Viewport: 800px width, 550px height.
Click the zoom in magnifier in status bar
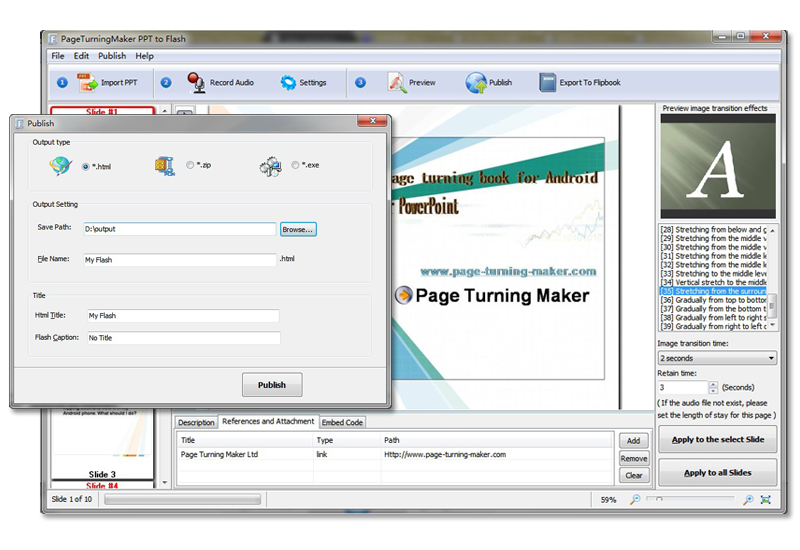(x=748, y=499)
